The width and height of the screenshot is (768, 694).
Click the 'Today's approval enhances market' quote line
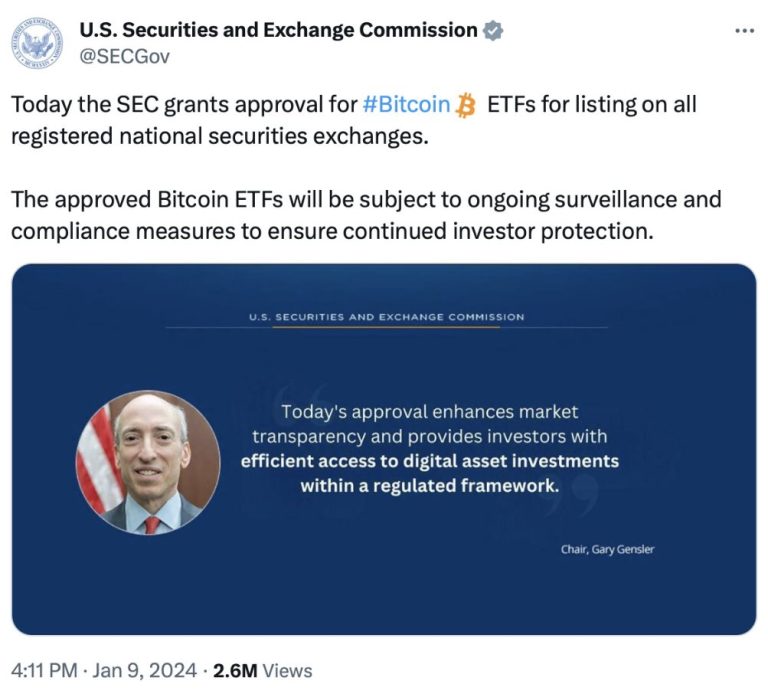pyautogui.click(x=430, y=412)
